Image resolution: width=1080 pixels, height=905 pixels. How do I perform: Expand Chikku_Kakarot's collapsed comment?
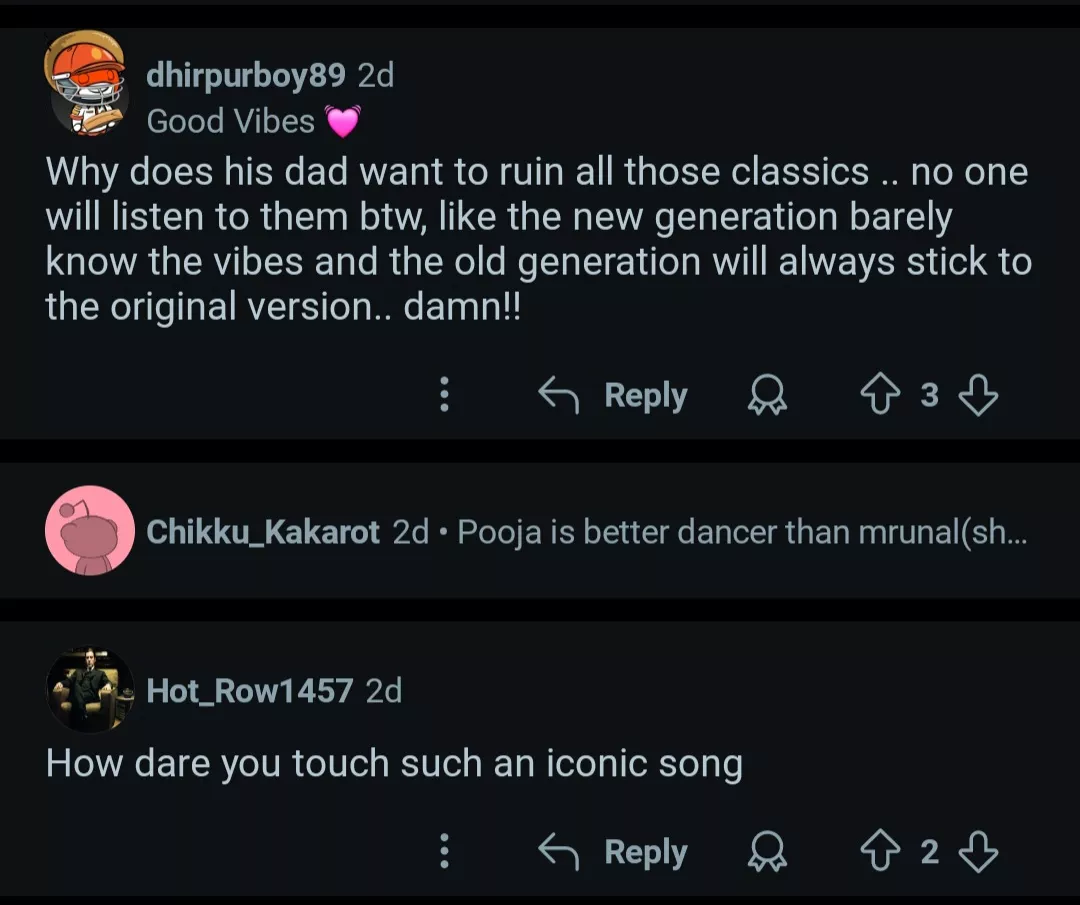click(742, 532)
